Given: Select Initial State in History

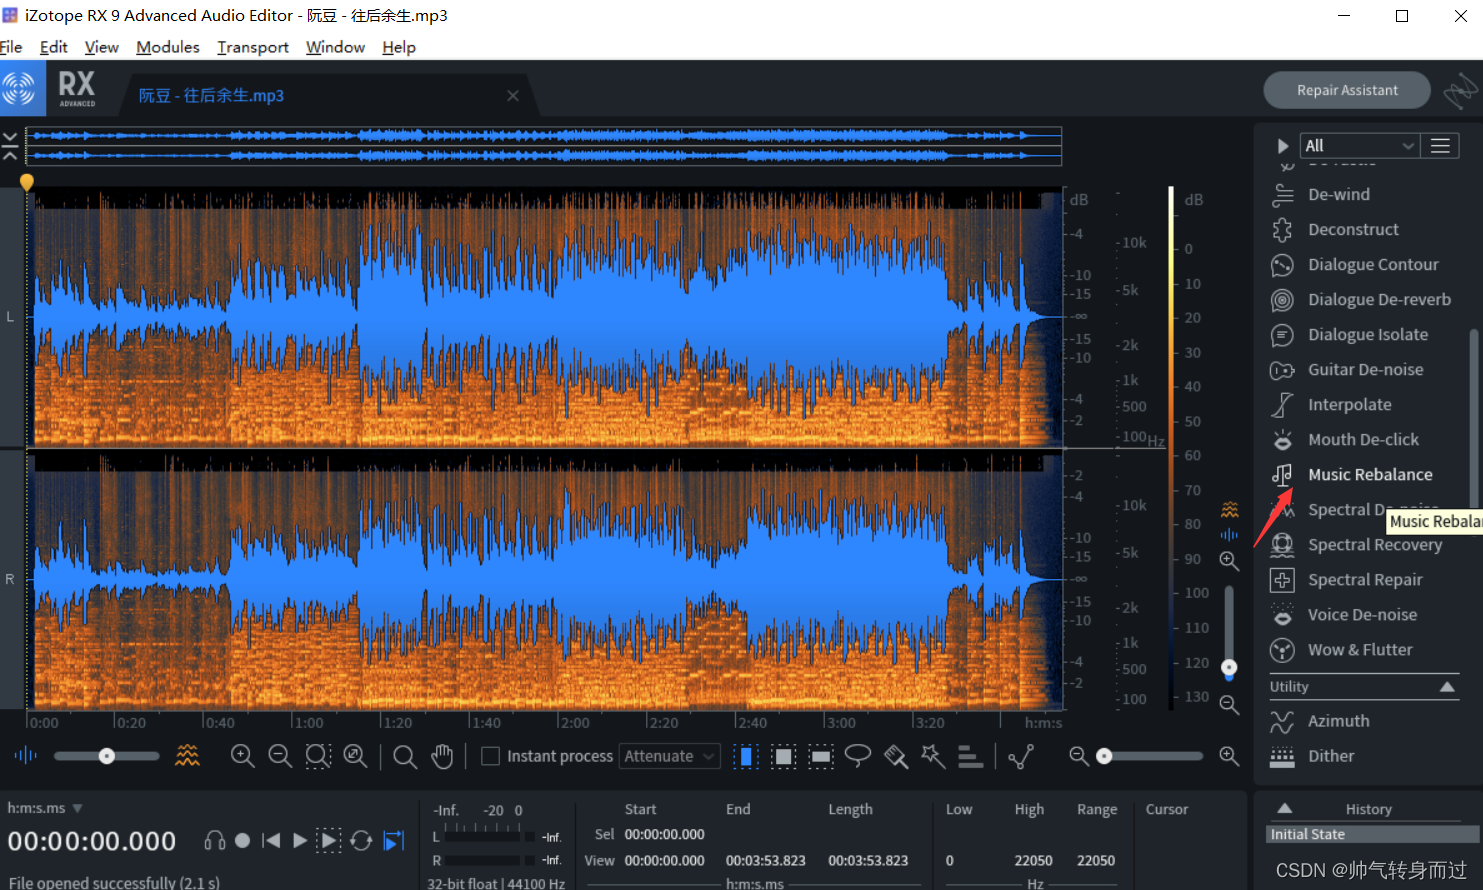Looking at the screenshot, I should coord(1373,834).
